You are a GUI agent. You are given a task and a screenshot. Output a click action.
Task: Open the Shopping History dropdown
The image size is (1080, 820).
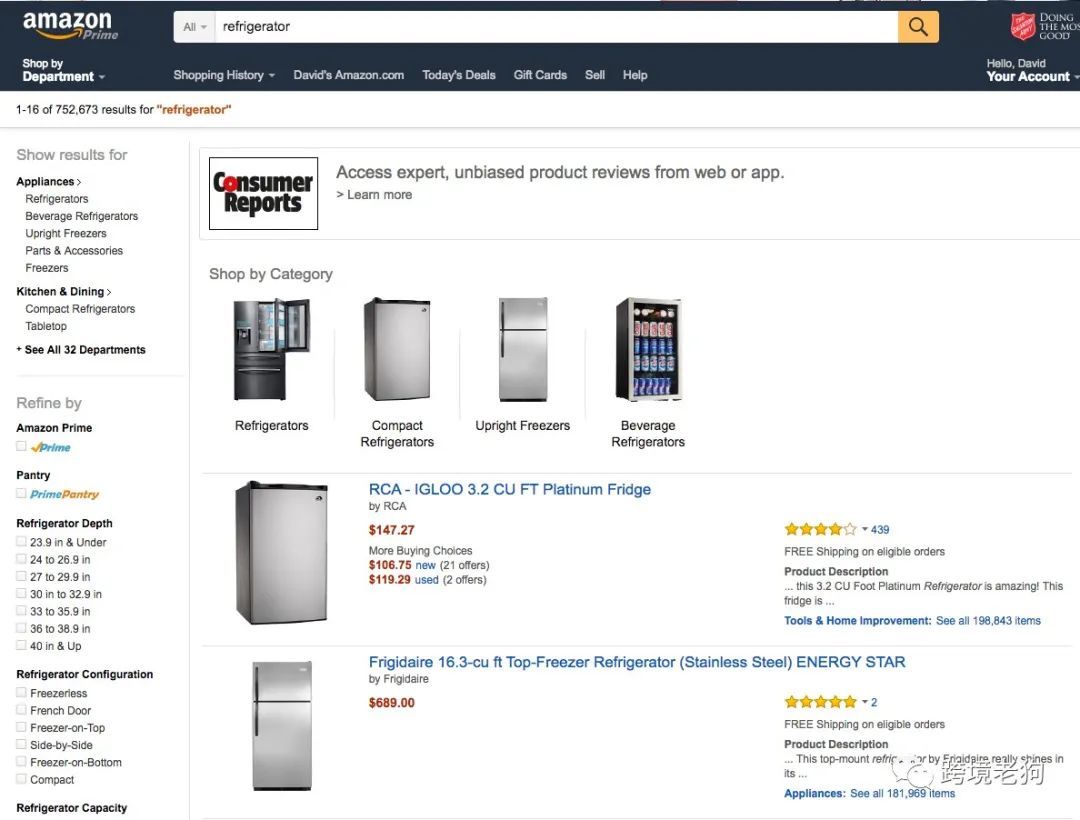pyautogui.click(x=224, y=75)
